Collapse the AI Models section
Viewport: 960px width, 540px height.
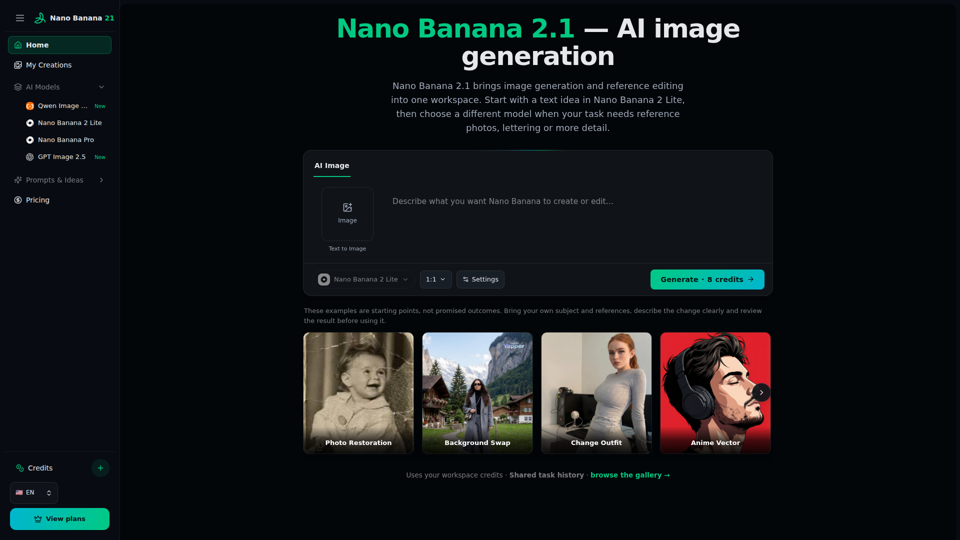click(59, 87)
